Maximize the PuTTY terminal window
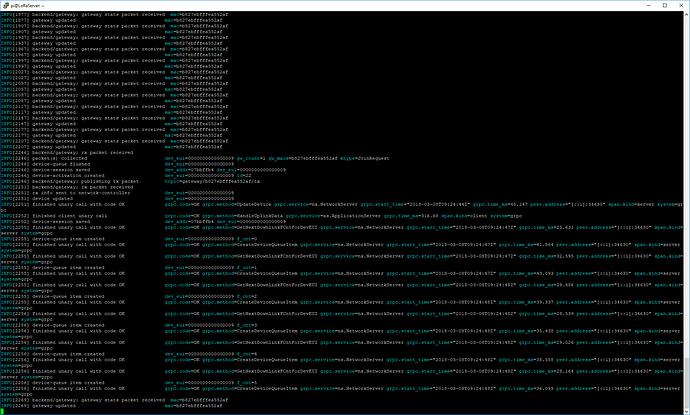The height and width of the screenshot is (415, 690). tap(665, 5)
